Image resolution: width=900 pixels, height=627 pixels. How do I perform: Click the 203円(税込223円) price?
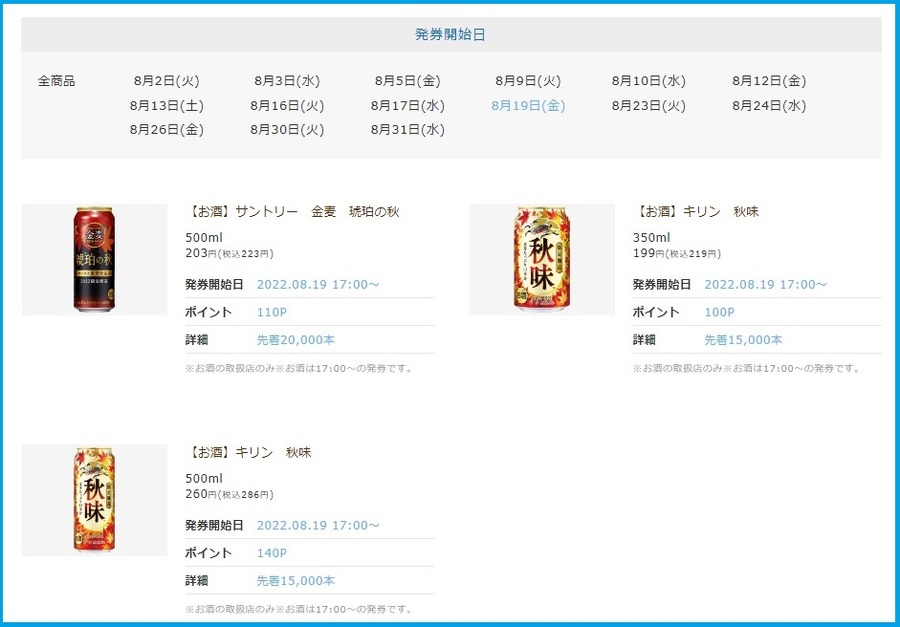click(230, 253)
